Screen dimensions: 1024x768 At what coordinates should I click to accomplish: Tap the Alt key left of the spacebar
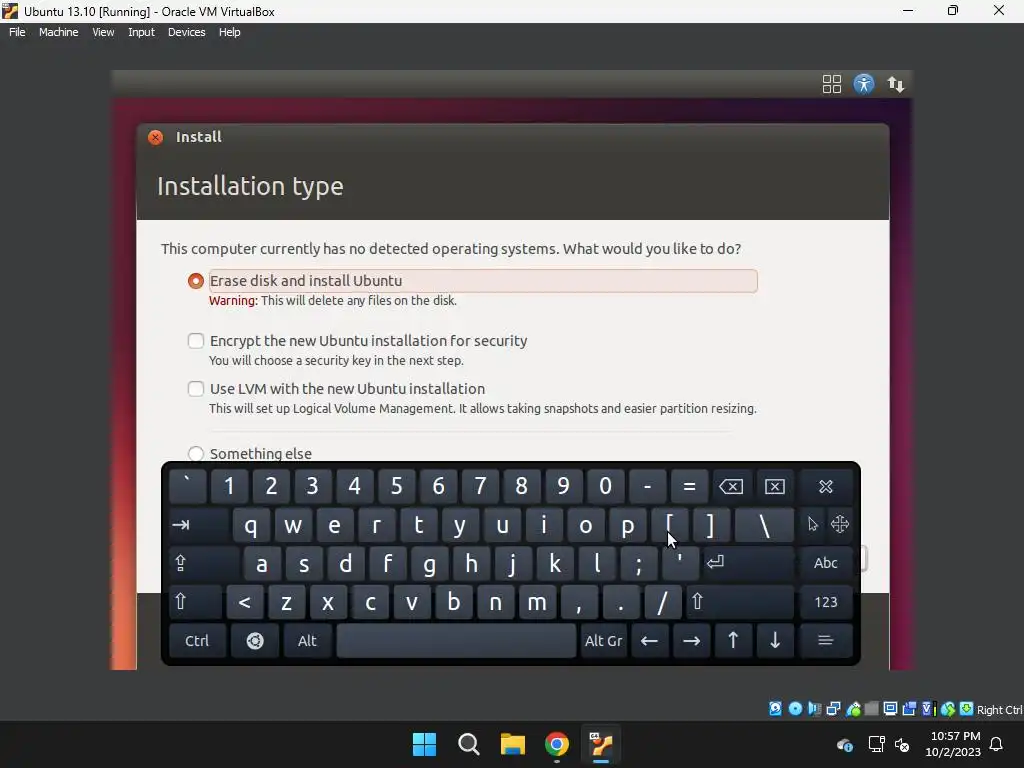307,641
